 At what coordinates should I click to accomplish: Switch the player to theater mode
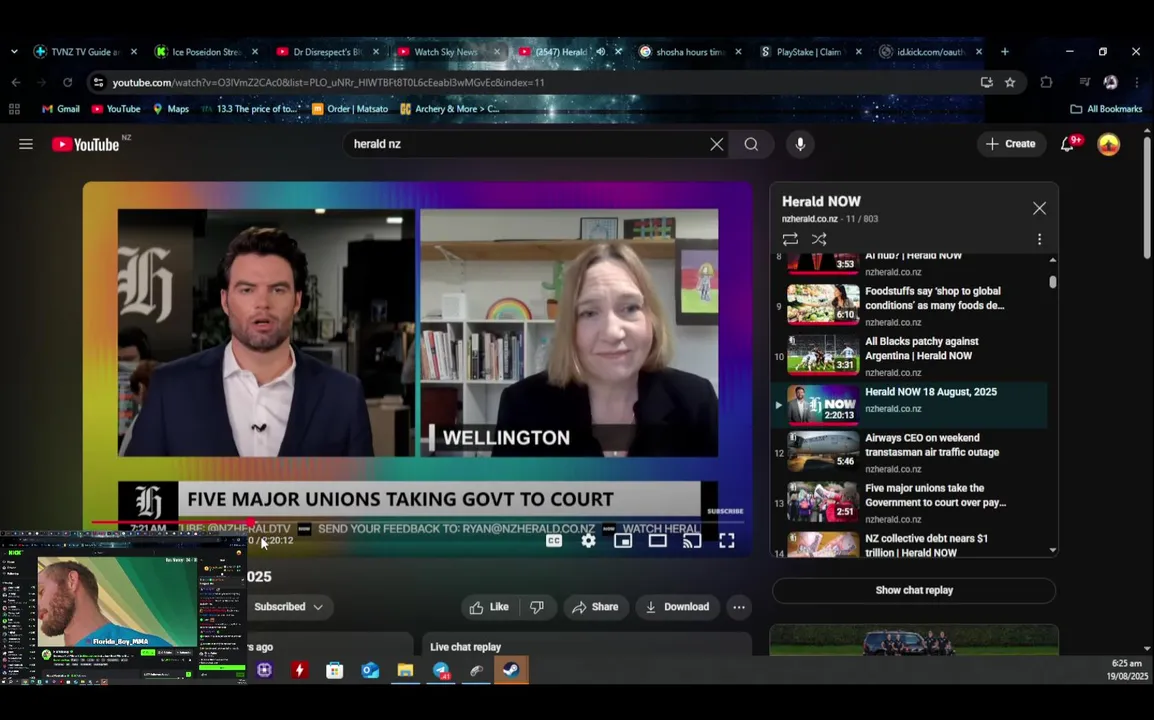[657, 541]
